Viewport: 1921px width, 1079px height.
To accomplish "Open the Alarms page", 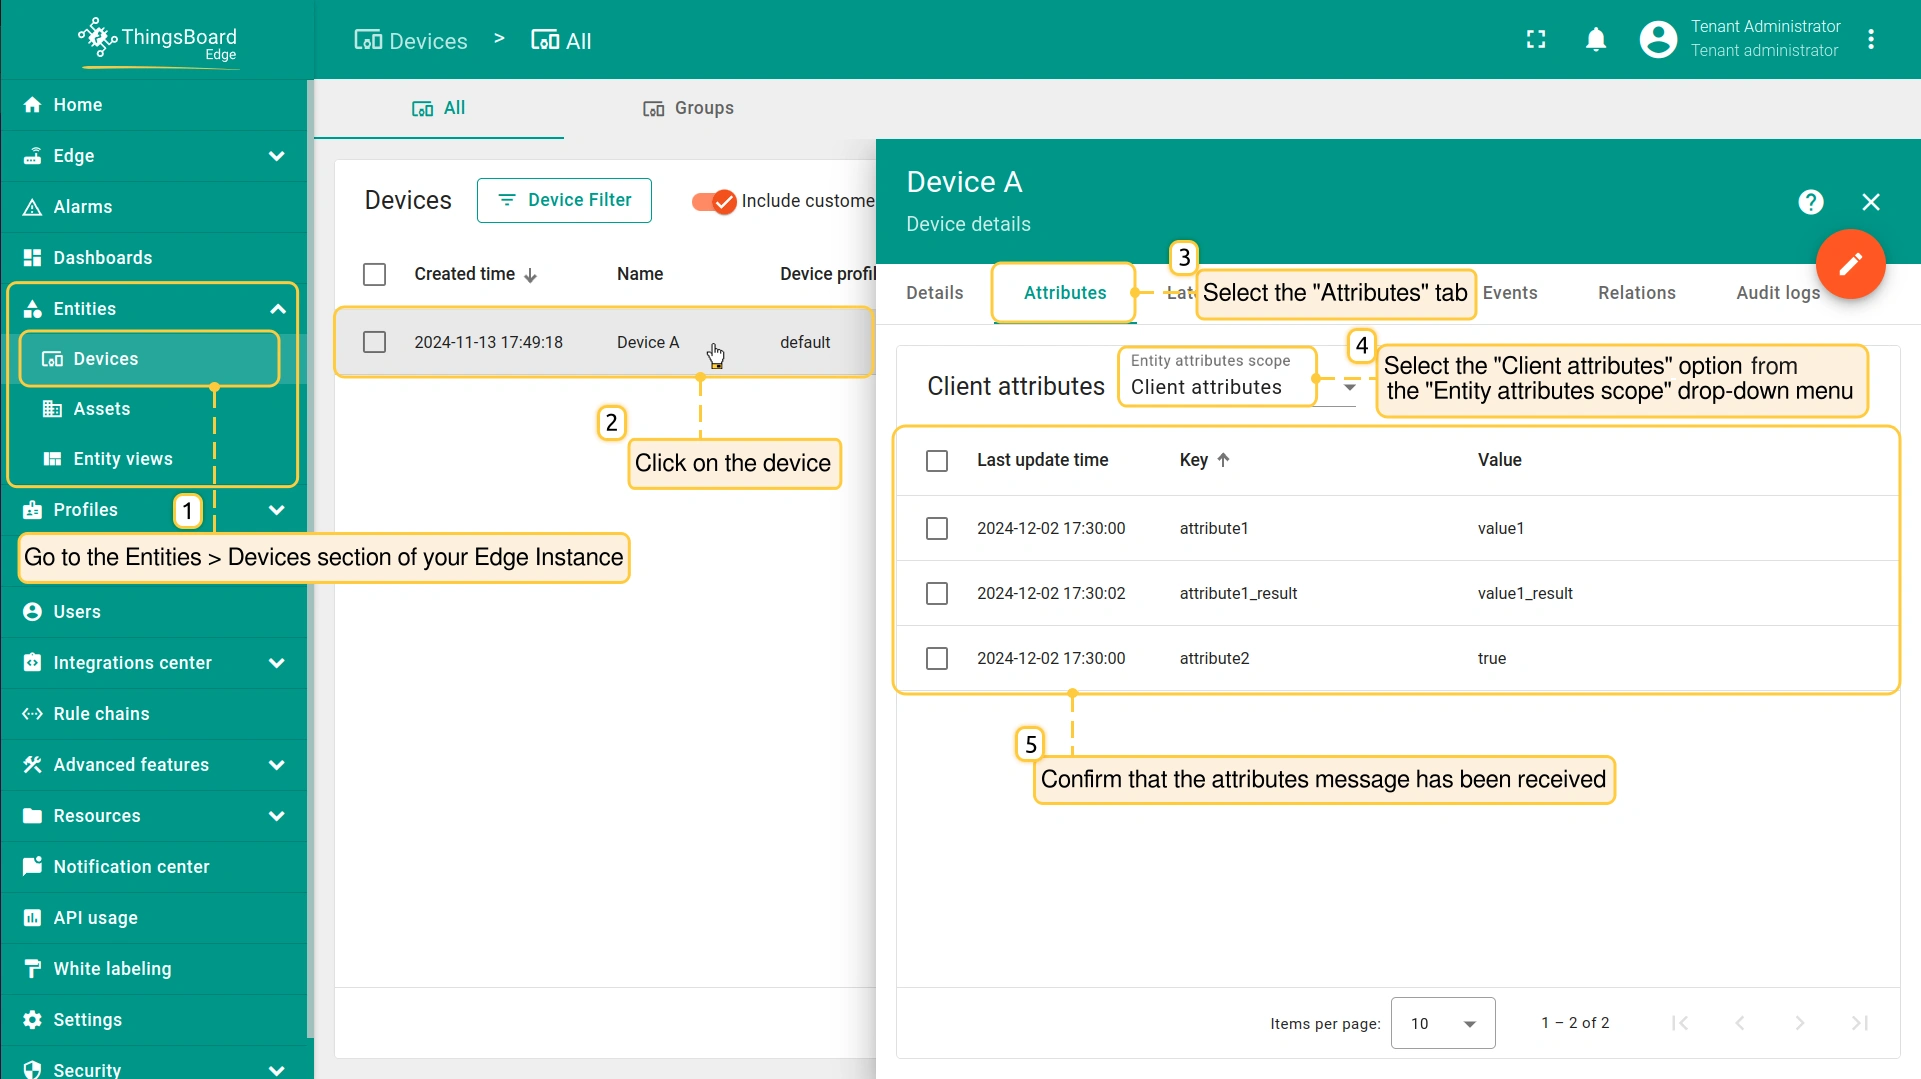I will click(x=82, y=207).
